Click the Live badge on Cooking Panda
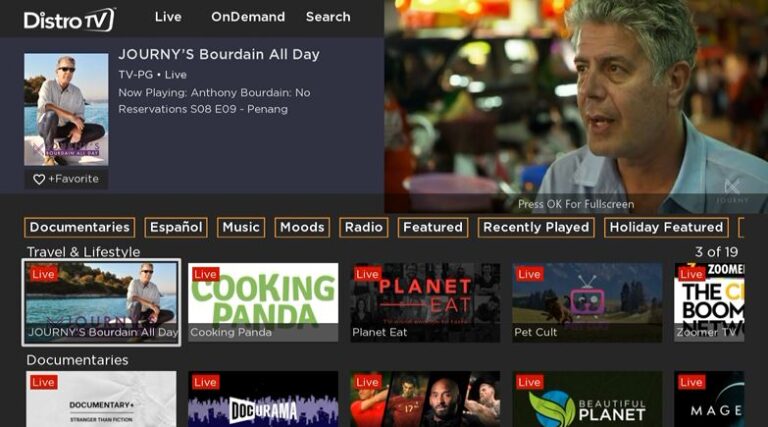Screen dimensions: 768x427 (205, 274)
